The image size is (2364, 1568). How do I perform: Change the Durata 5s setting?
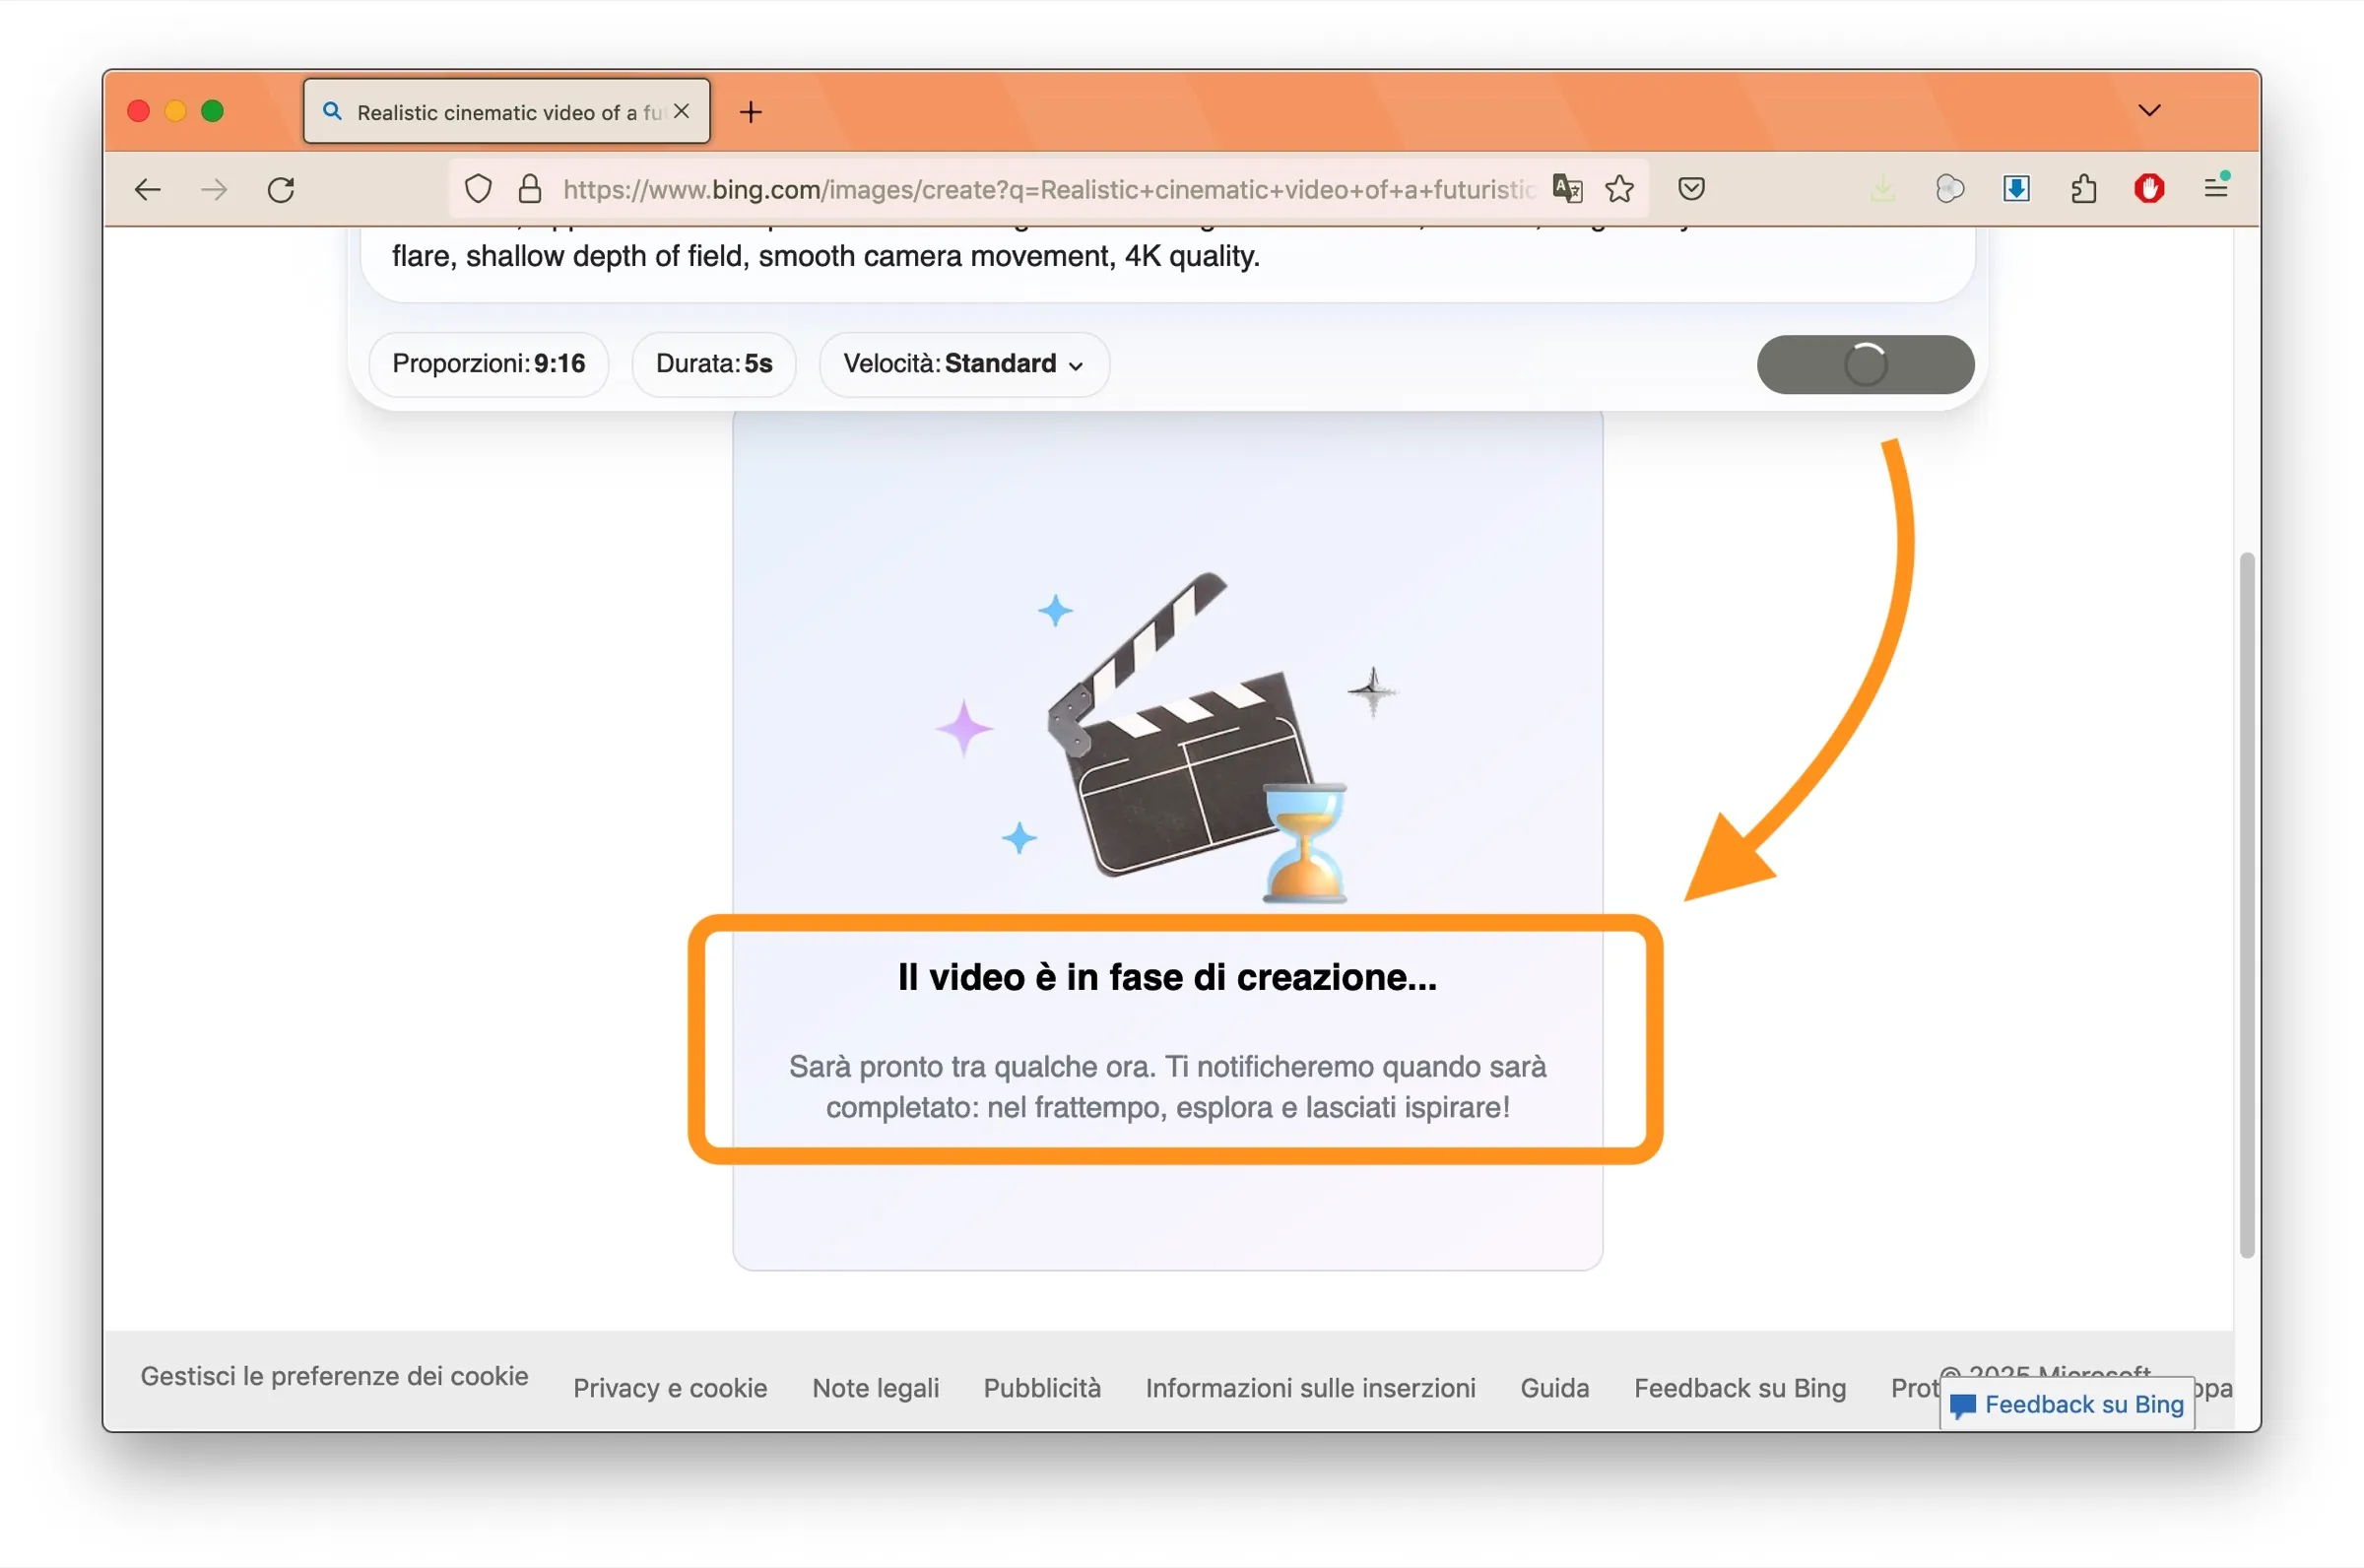click(713, 364)
